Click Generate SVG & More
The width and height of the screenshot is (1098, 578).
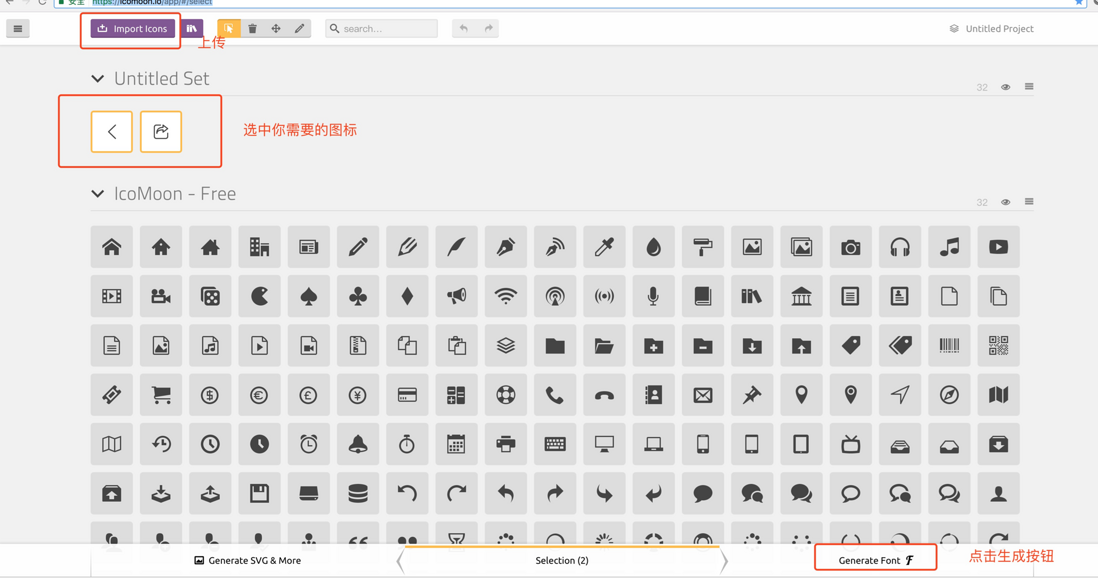[248, 560]
